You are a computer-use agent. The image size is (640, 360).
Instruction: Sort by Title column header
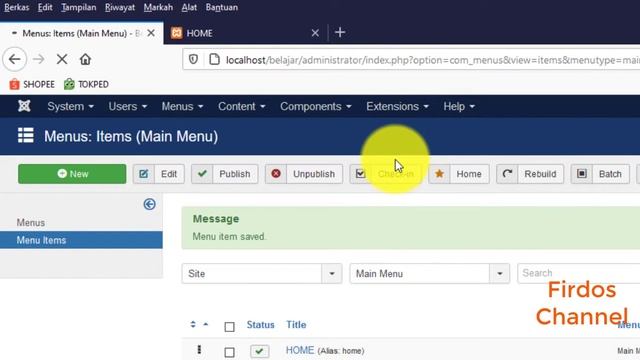[296, 325]
